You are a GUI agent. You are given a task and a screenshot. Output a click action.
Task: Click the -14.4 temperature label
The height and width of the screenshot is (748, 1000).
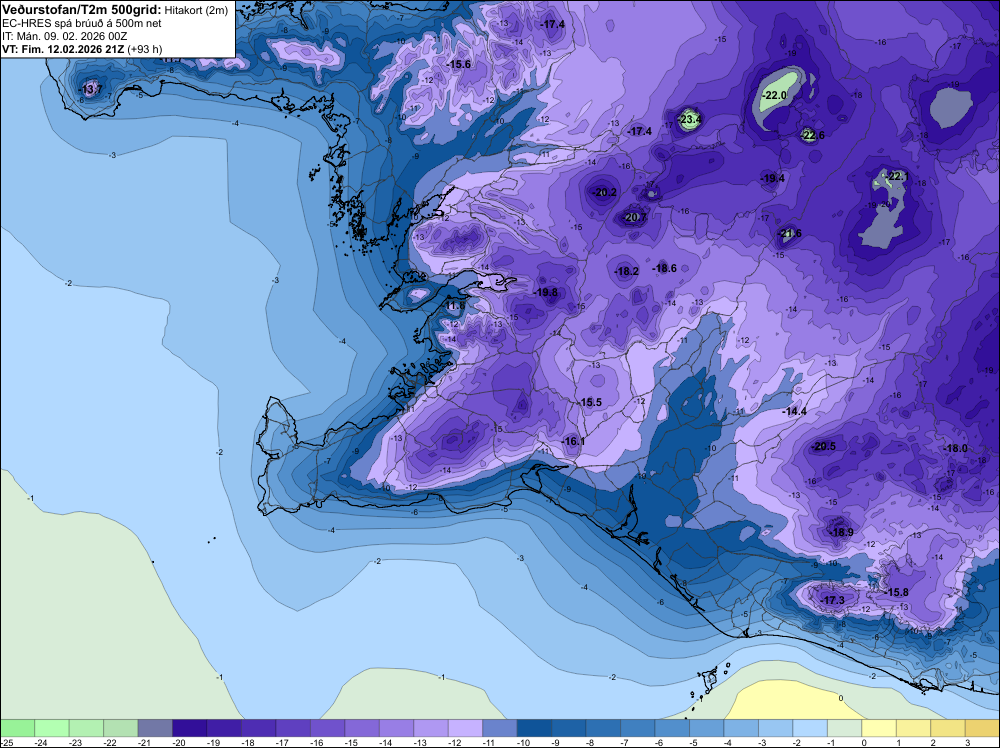[x=795, y=412]
